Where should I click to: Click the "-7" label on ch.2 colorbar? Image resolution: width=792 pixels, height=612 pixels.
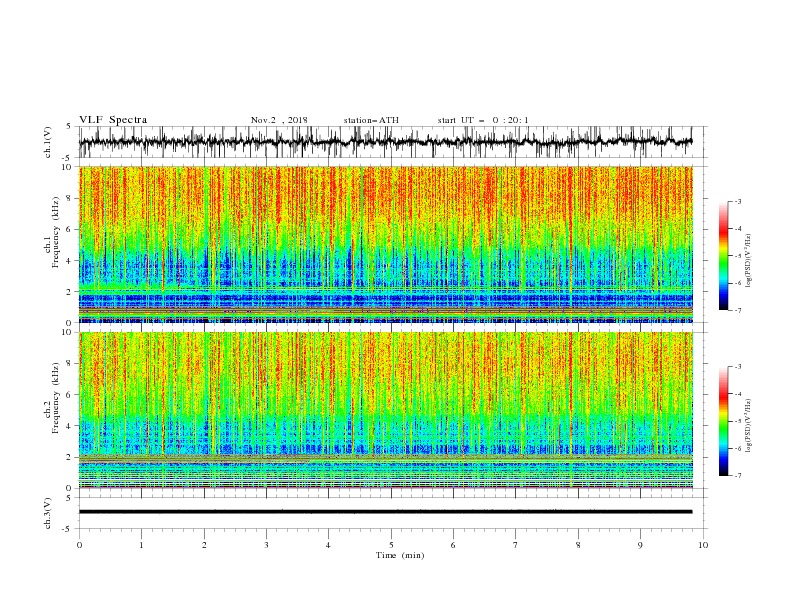pos(737,475)
